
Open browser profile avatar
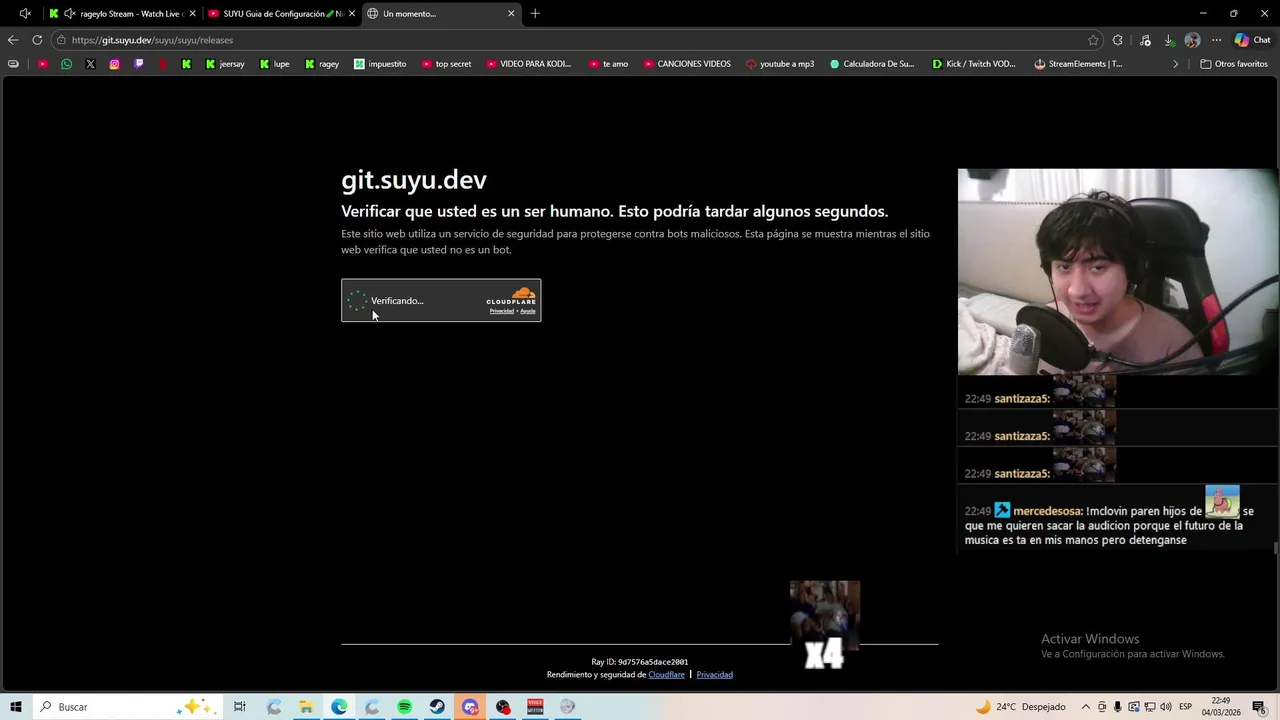1192,40
